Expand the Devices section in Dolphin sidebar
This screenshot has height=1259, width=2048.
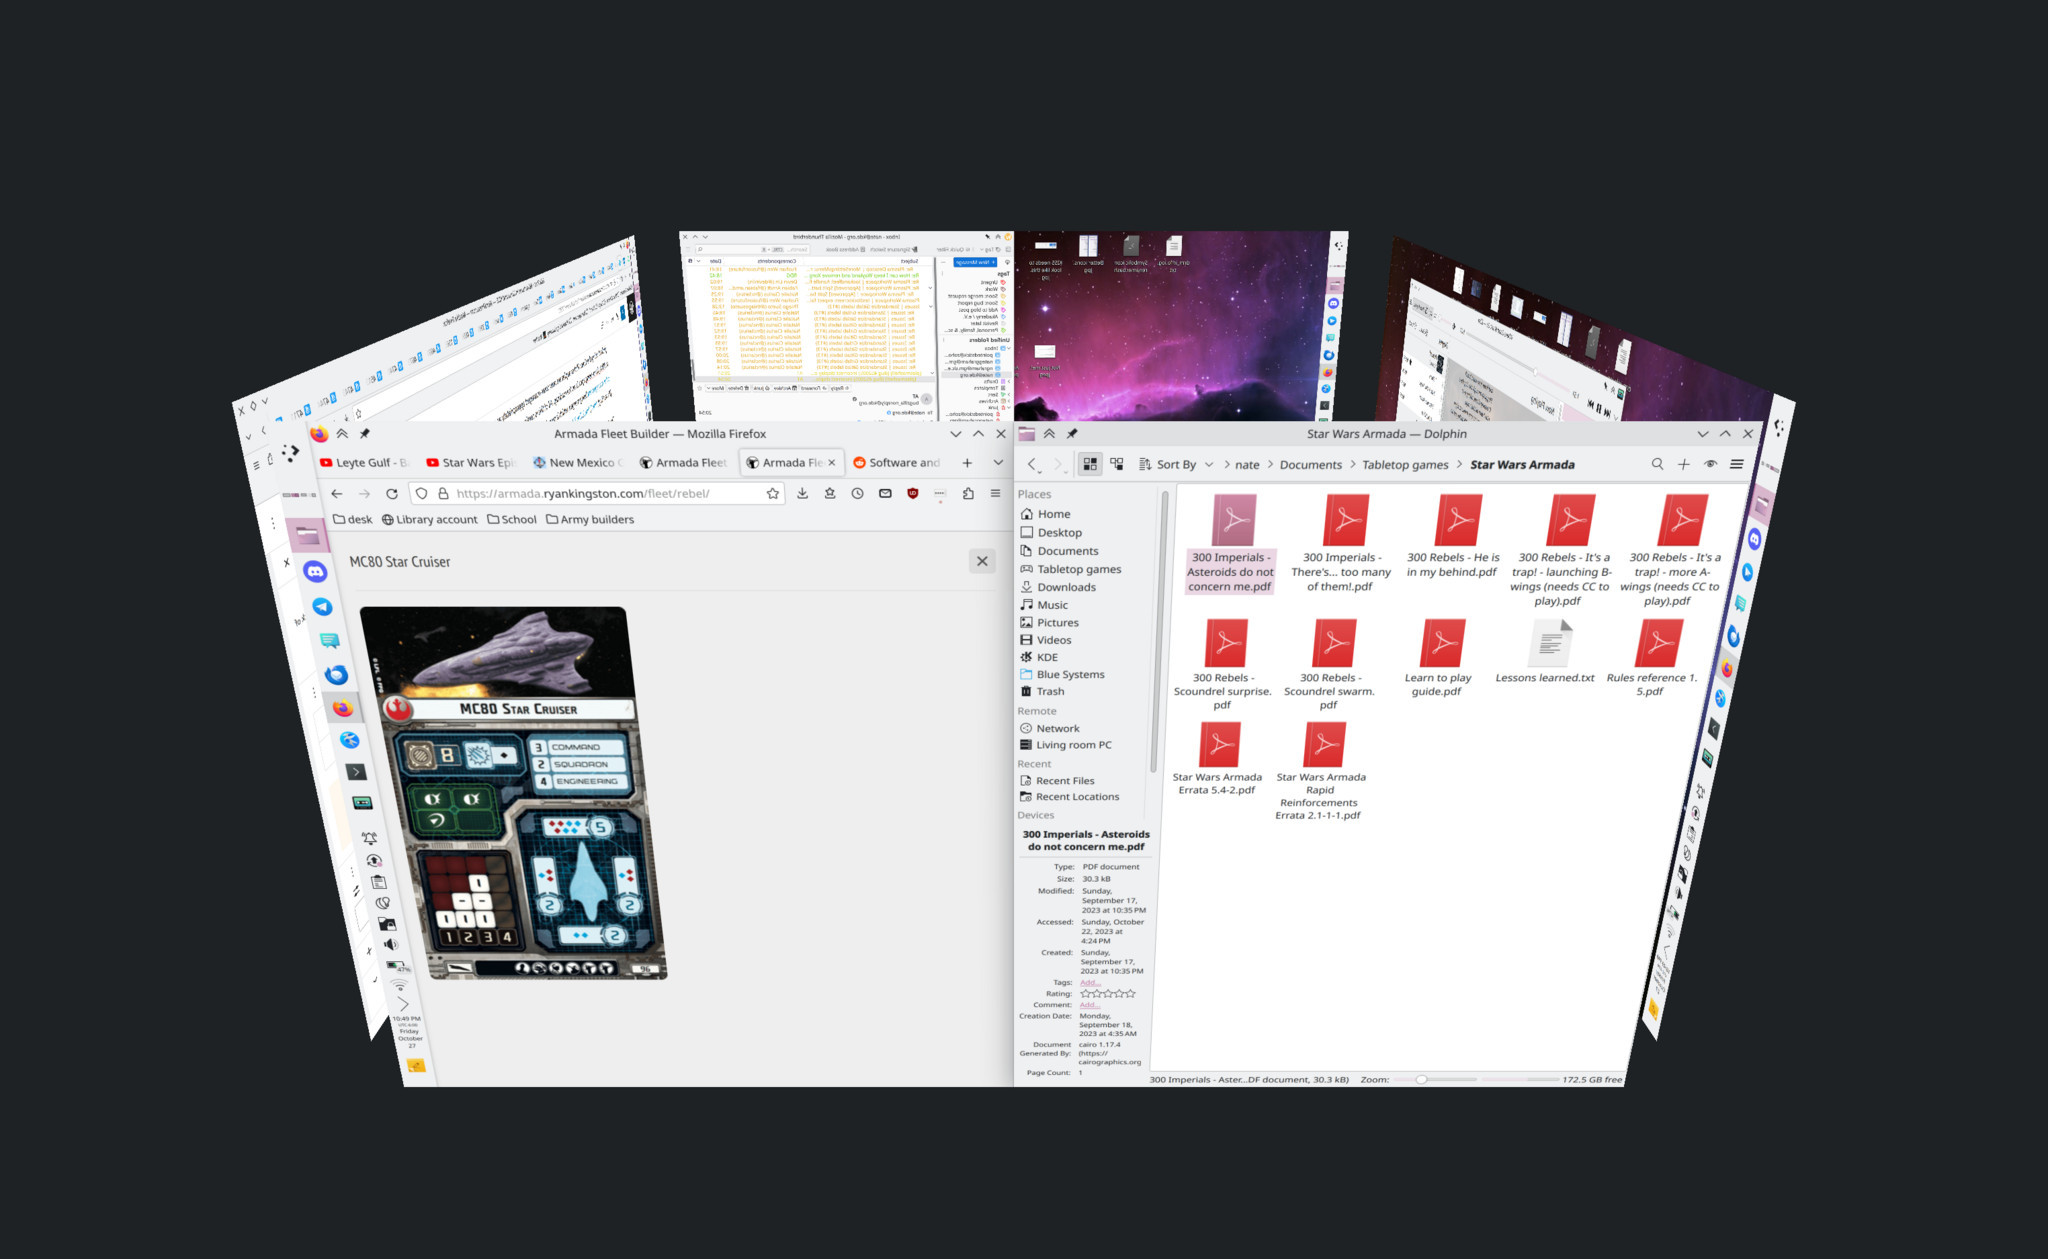(x=1042, y=814)
